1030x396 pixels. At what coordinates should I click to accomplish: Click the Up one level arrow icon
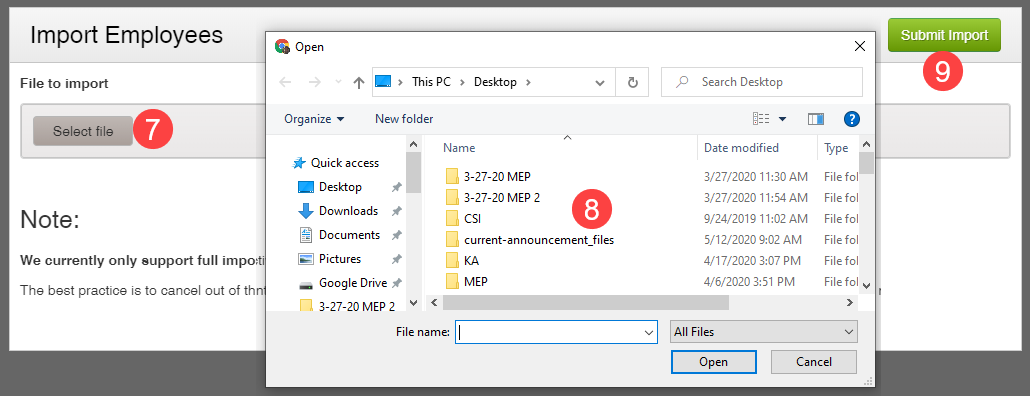[359, 82]
